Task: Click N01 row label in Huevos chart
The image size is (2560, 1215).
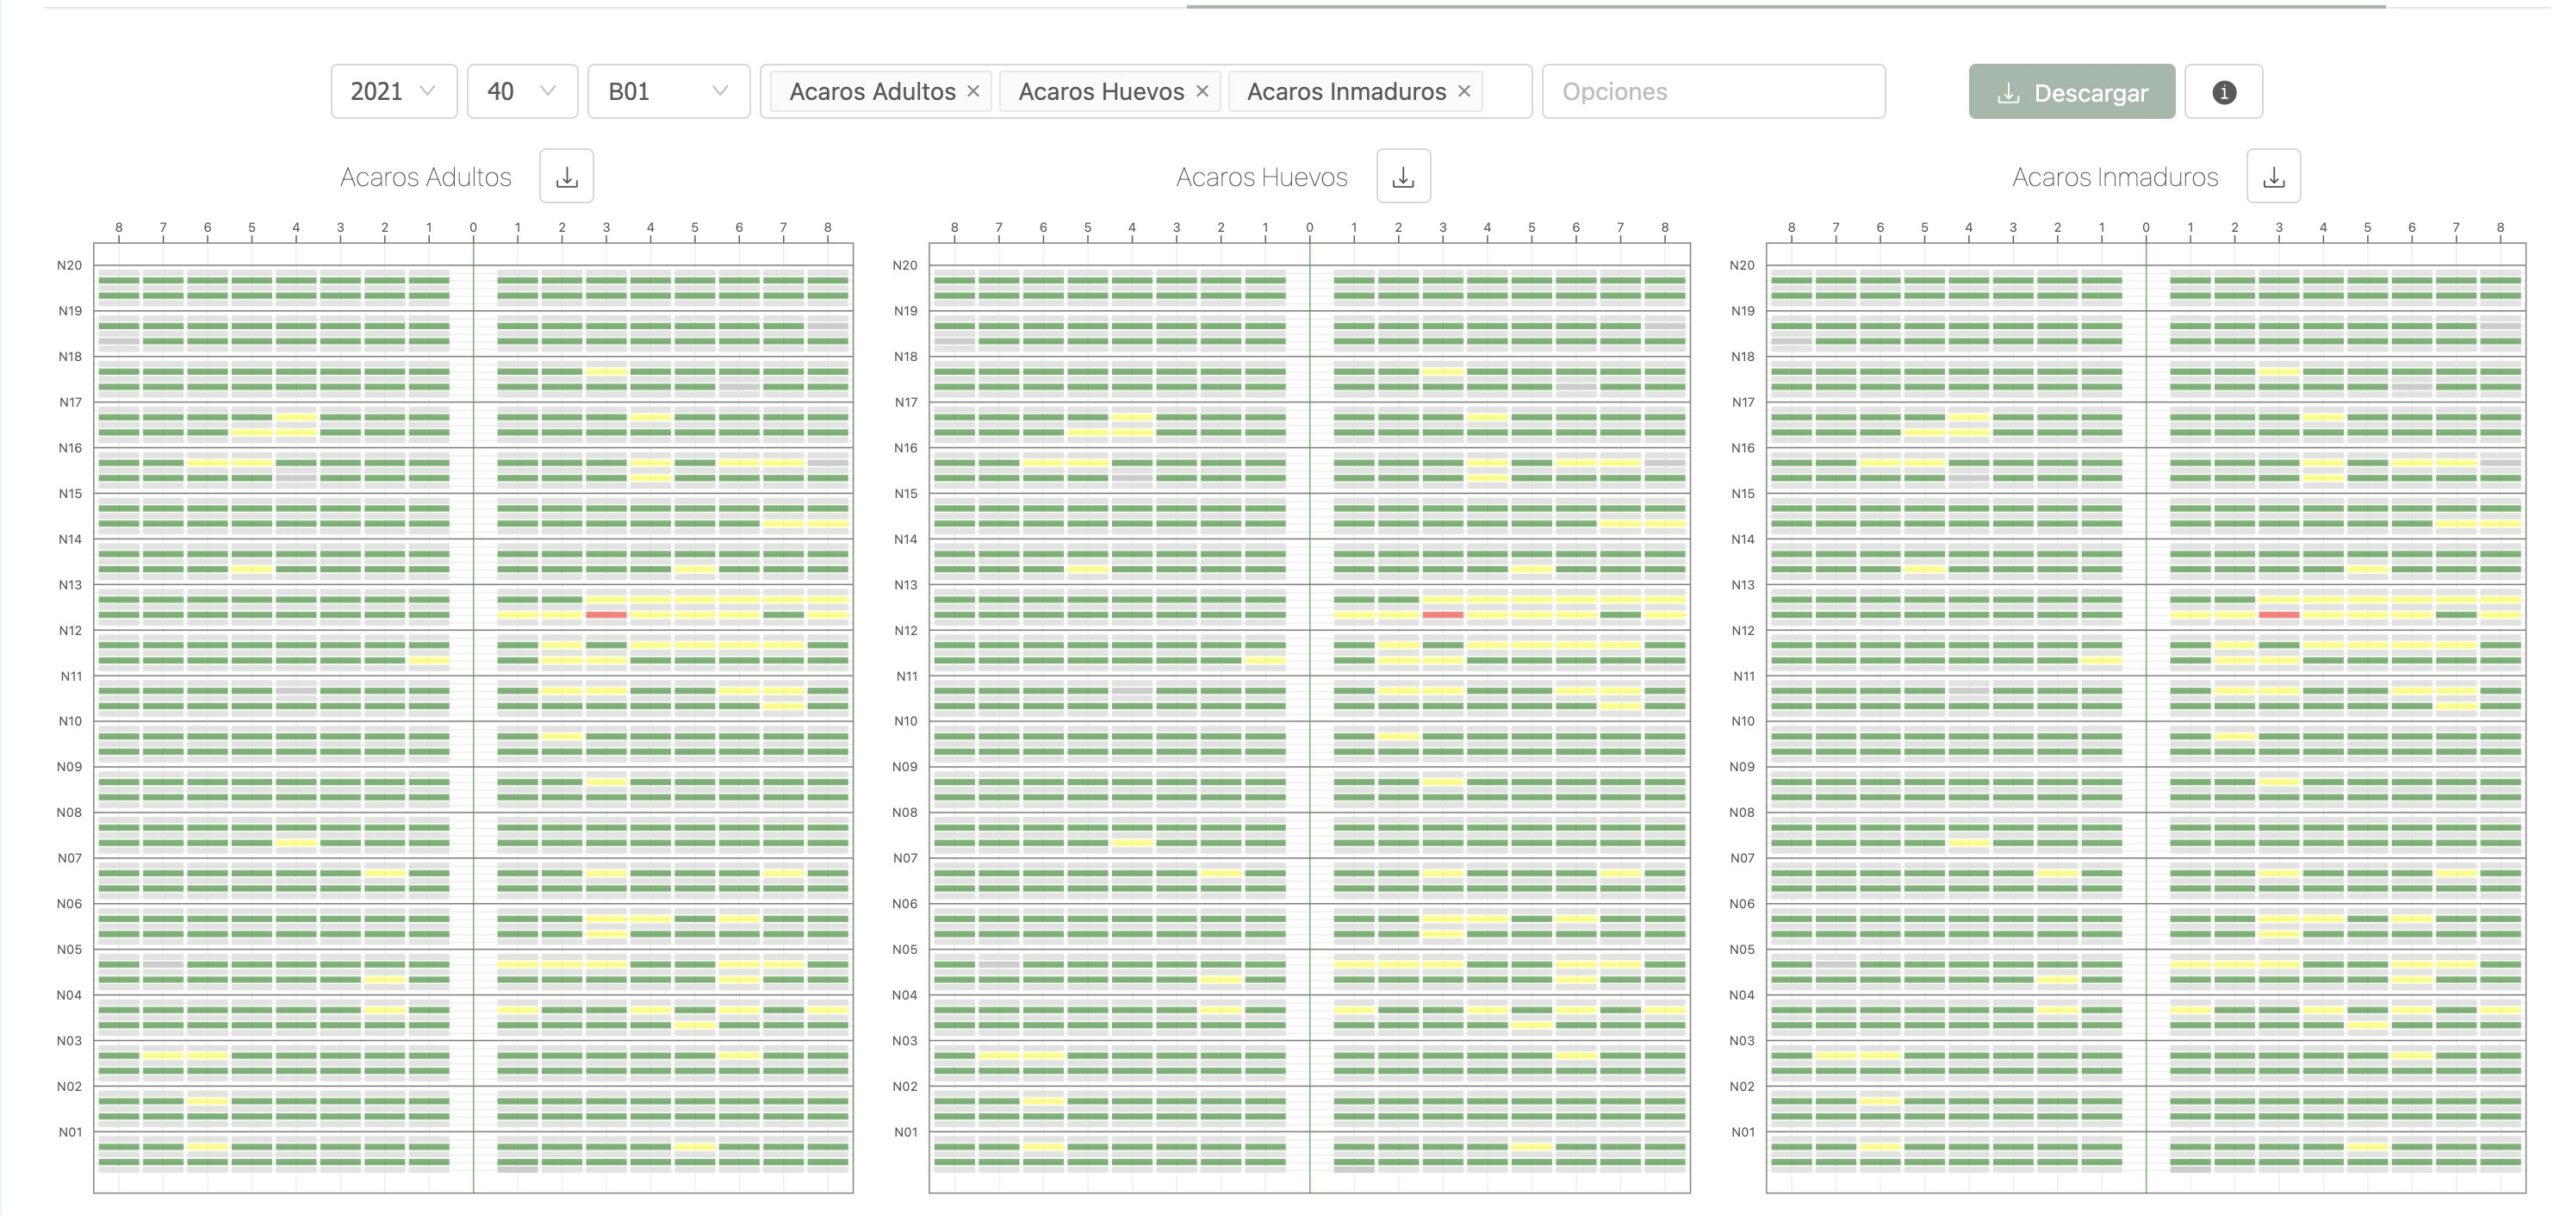Action: [905, 1132]
